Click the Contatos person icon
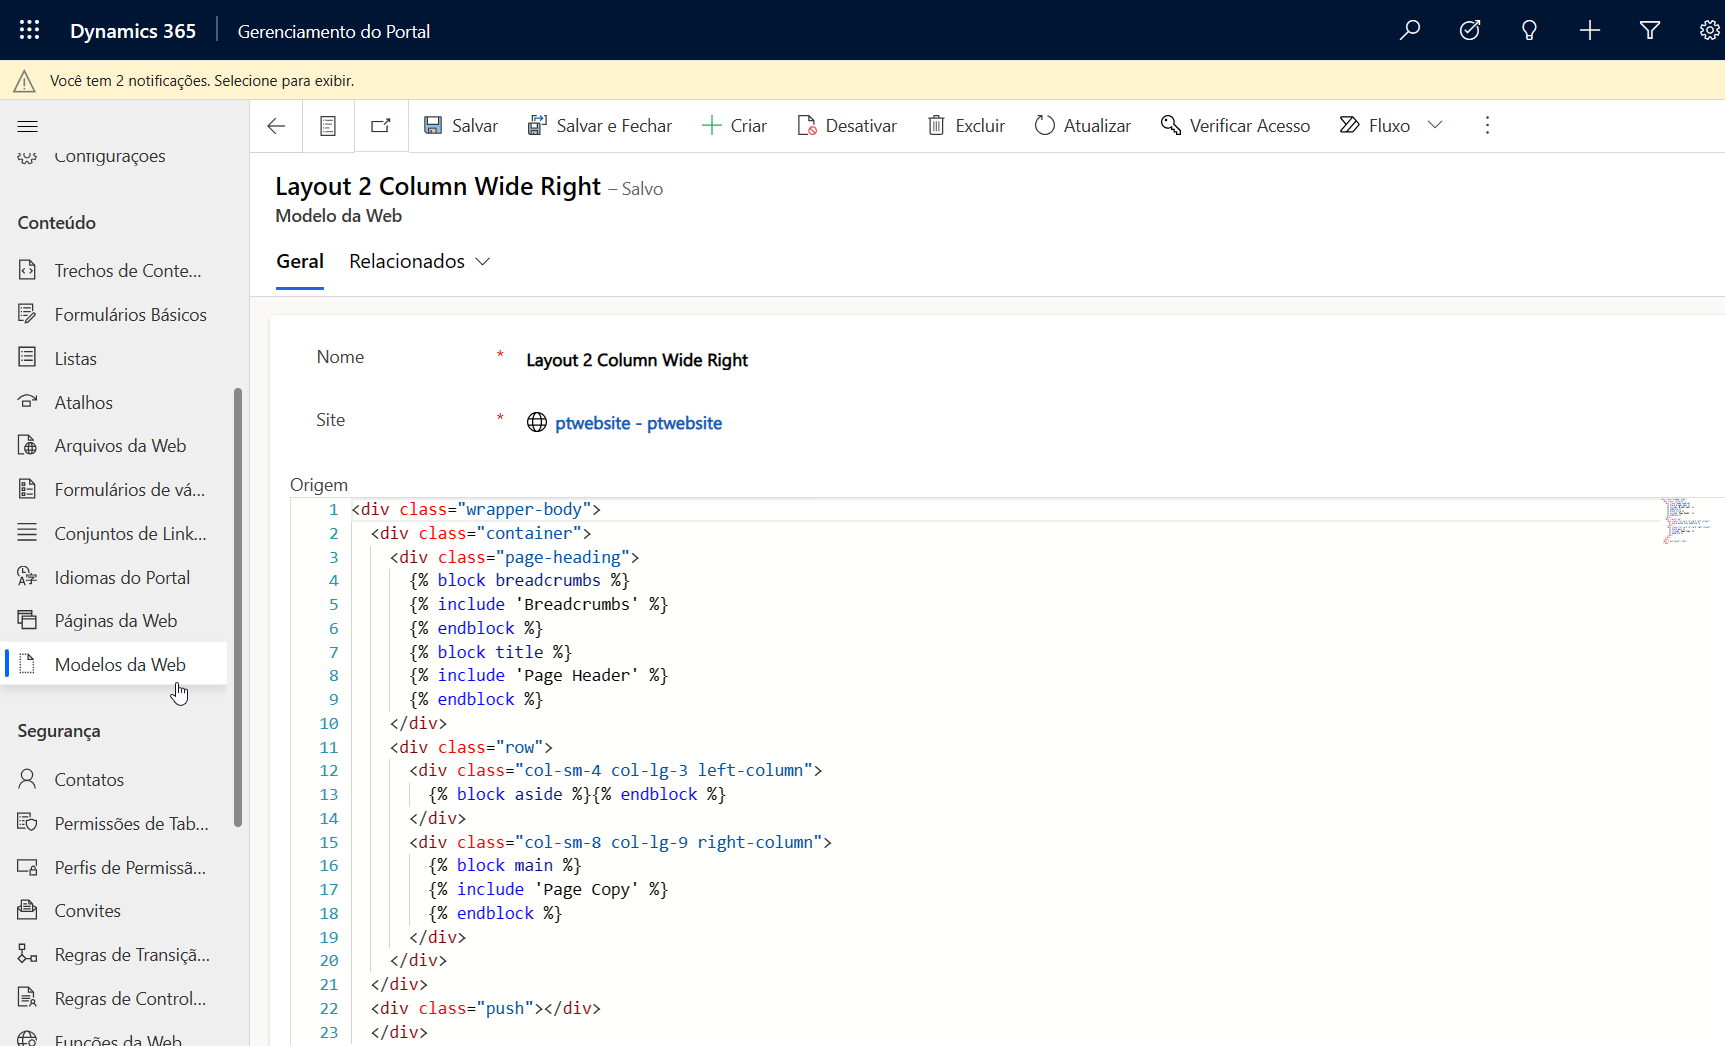Image resolution: width=1725 pixels, height=1046 pixels. [x=27, y=779]
